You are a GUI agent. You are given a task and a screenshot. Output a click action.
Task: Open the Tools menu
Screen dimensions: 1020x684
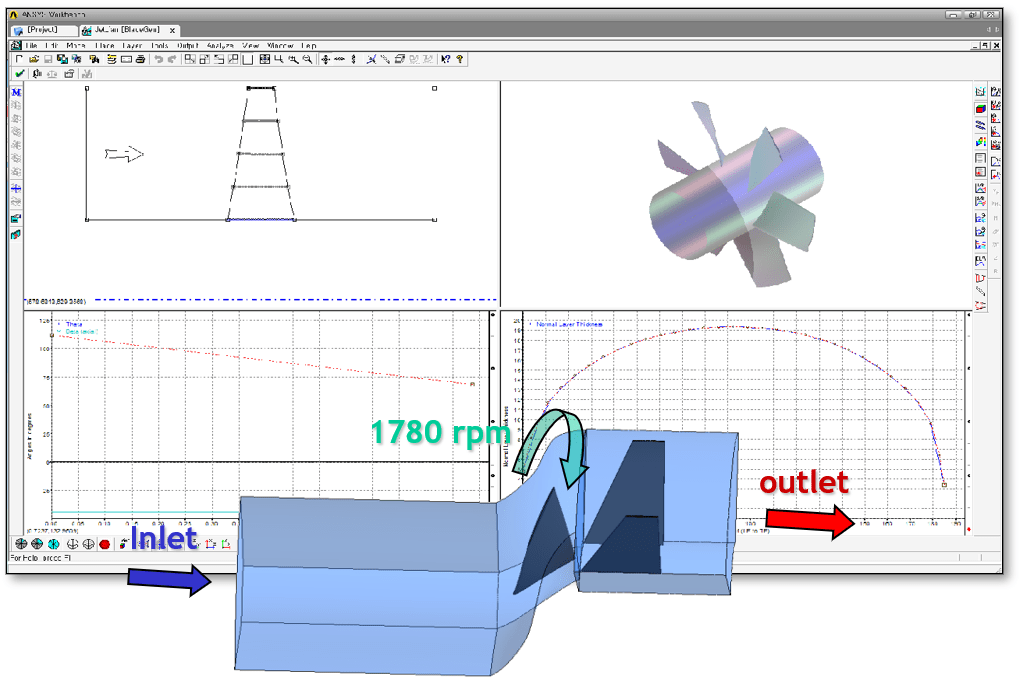[x=159, y=46]
